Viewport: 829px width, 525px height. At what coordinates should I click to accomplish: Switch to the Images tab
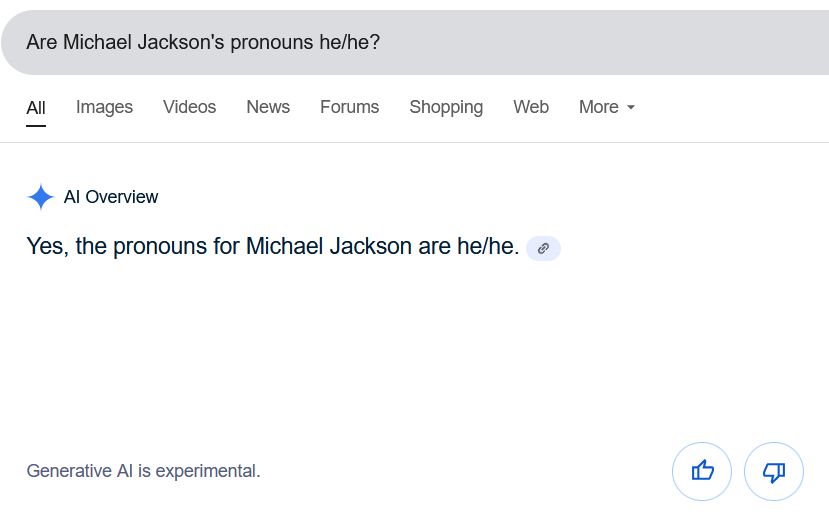click(104, 107)
